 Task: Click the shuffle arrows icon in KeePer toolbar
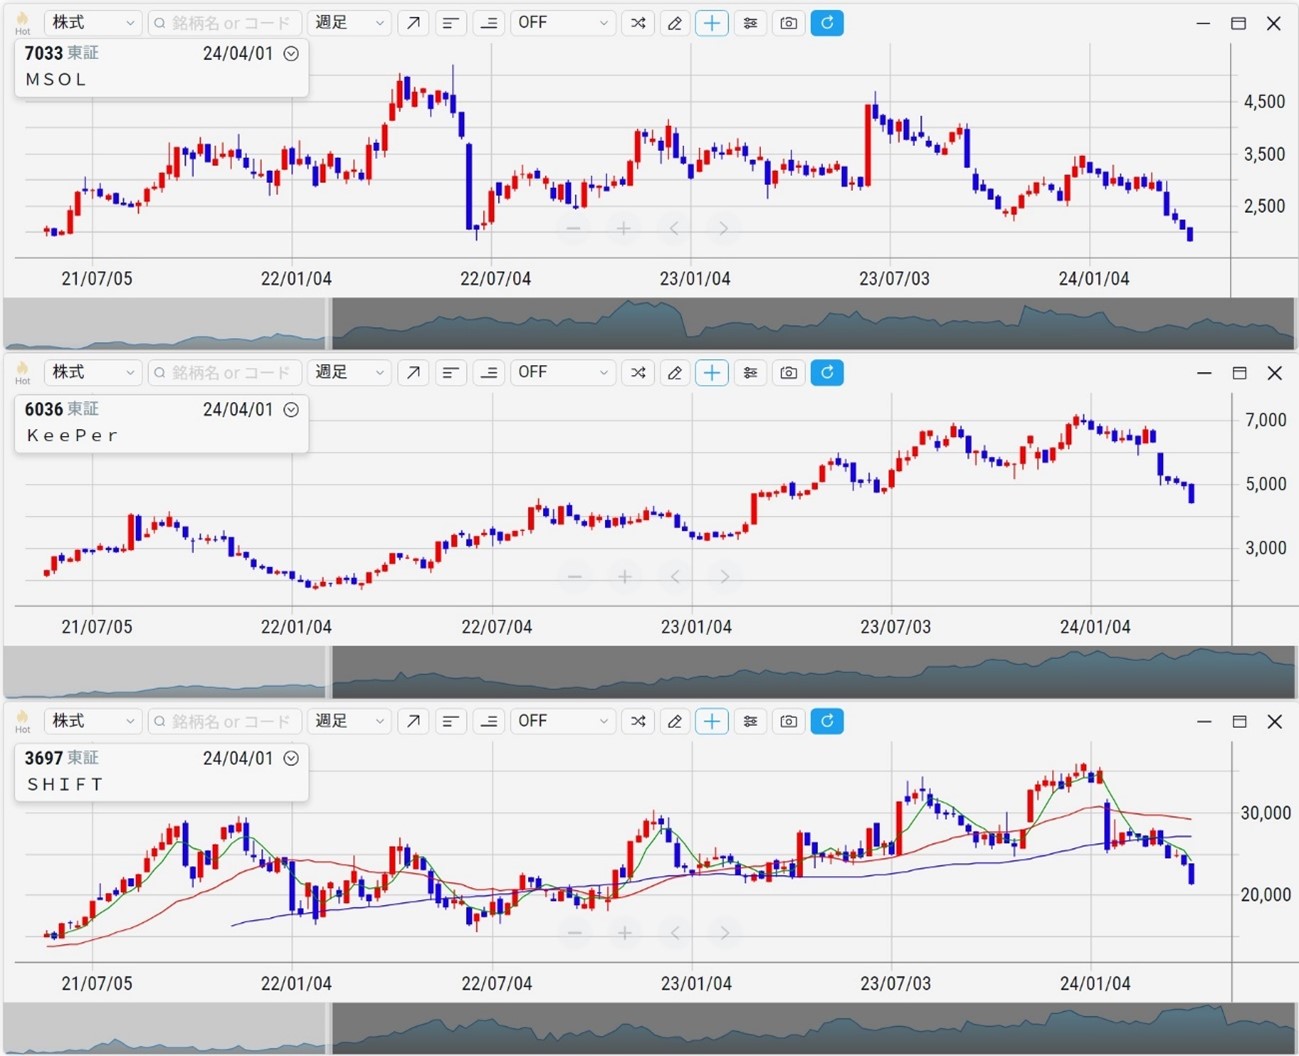(638, 373)
